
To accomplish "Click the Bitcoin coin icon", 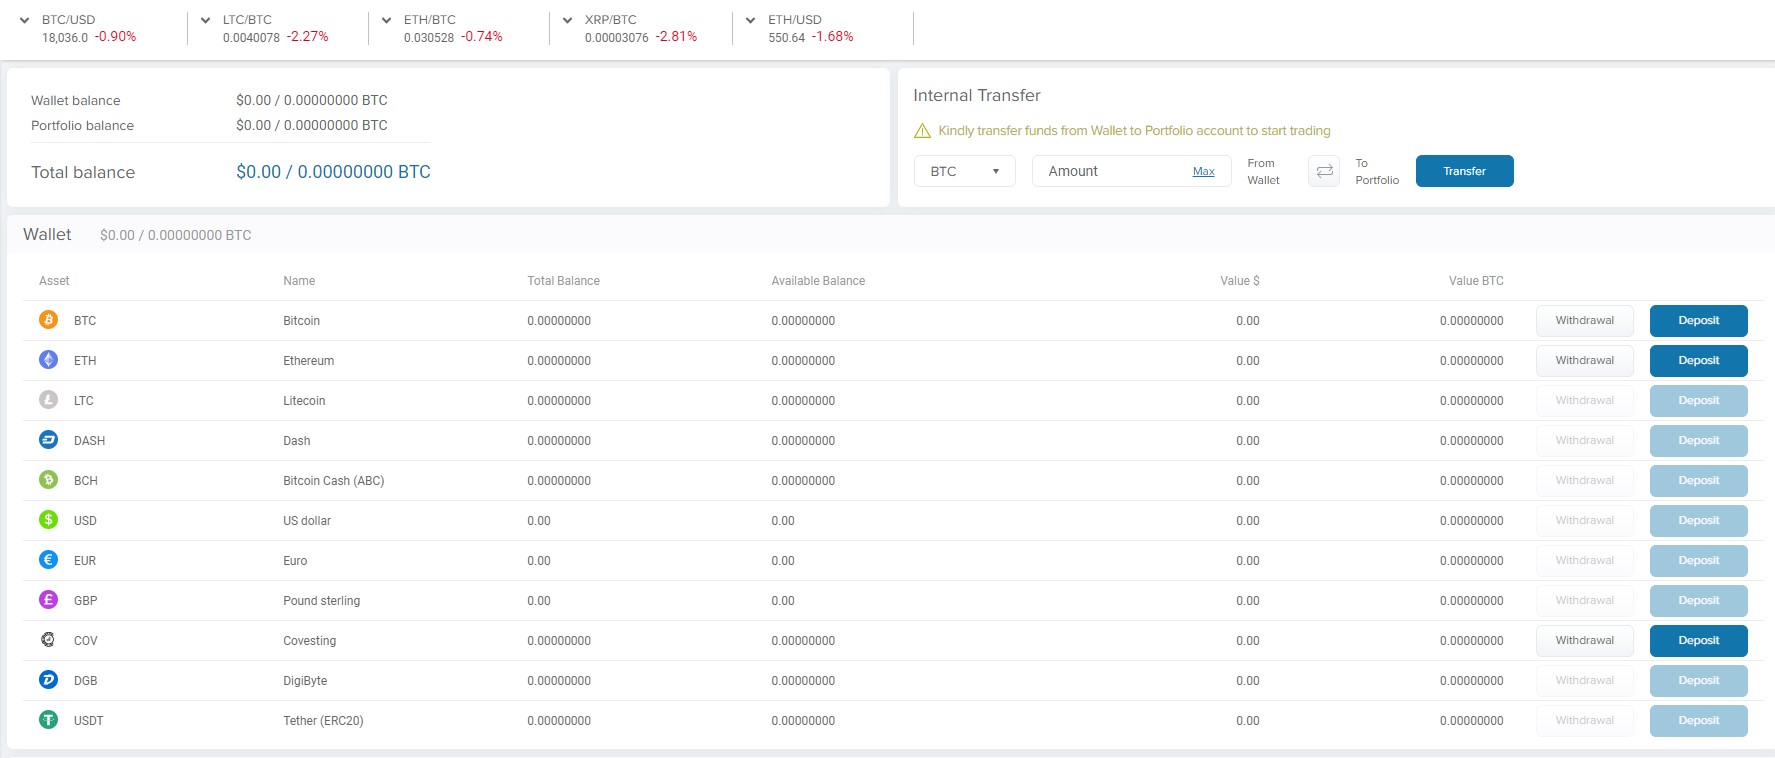I will click(x=48, y=320).
